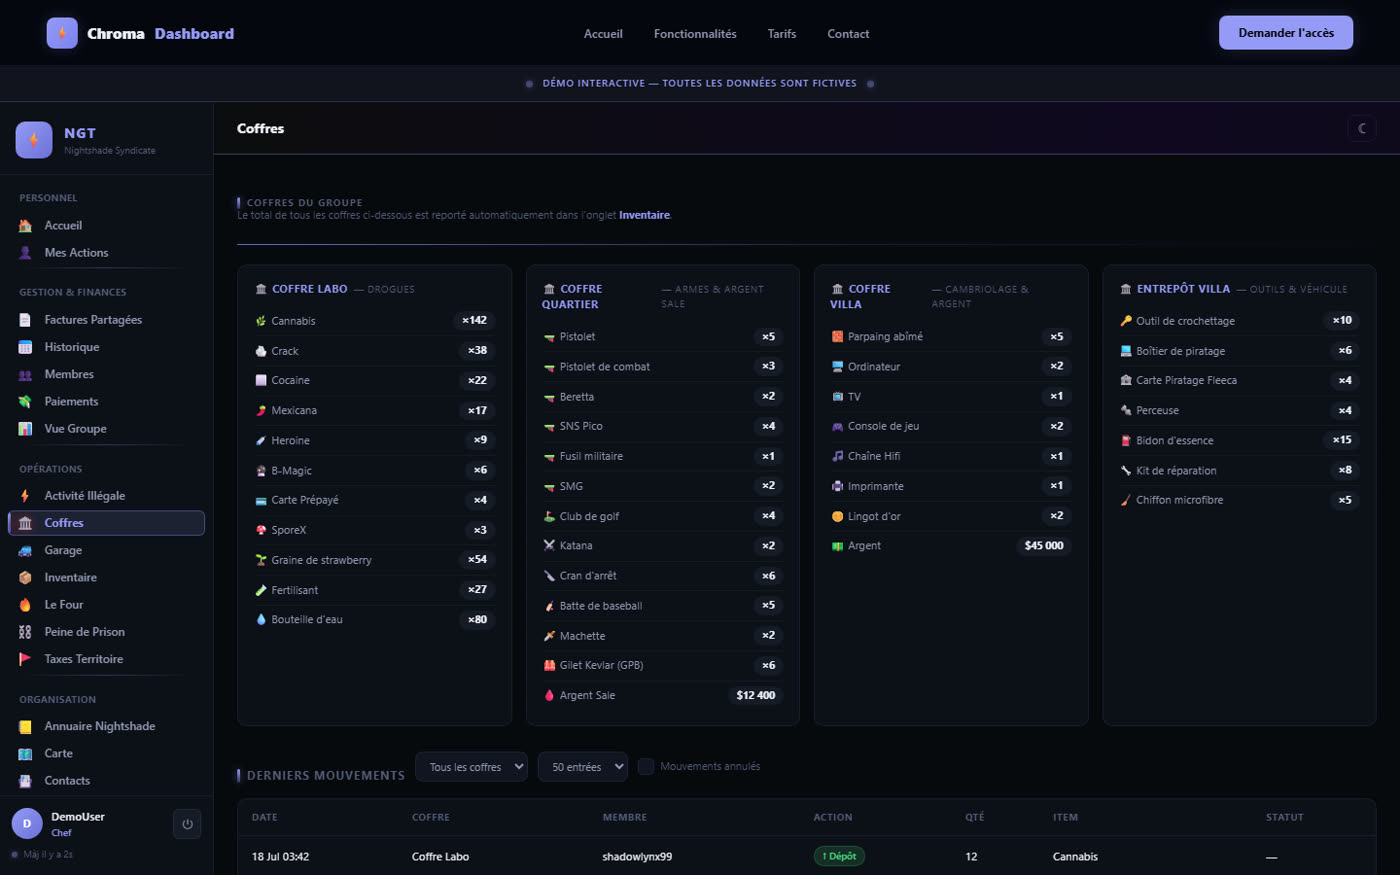This screenshot has height=875, width=1400.
Task: Go to Le Four in sidebar
Action: tap(106, 605)
